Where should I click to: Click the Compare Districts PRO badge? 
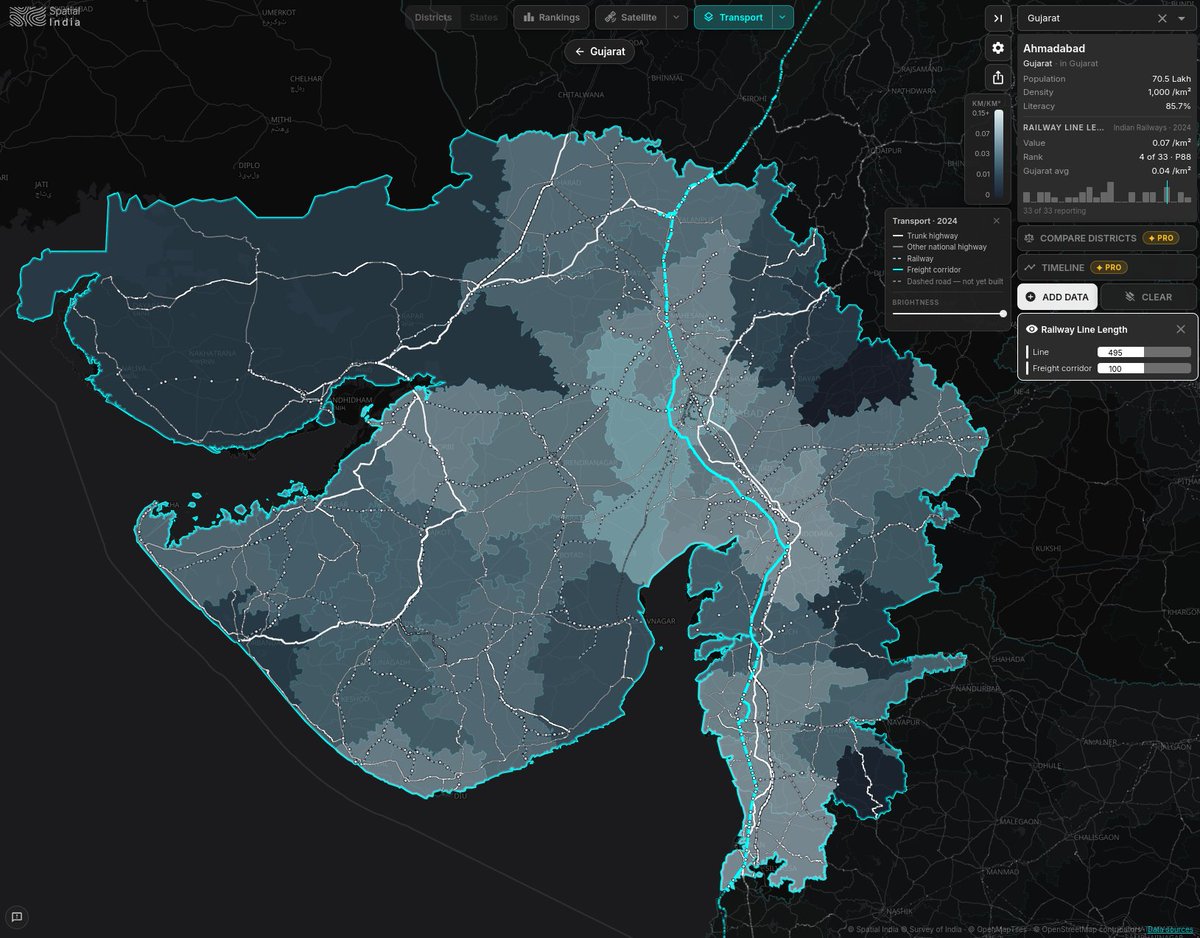click(x=1162, y=238)
